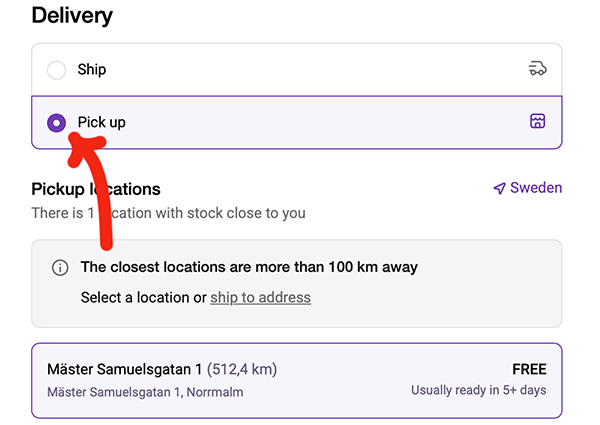The width and height of the screenshot is (600, 425).
Task: Click the info circle icon in notice
Action: pos(60,268)
